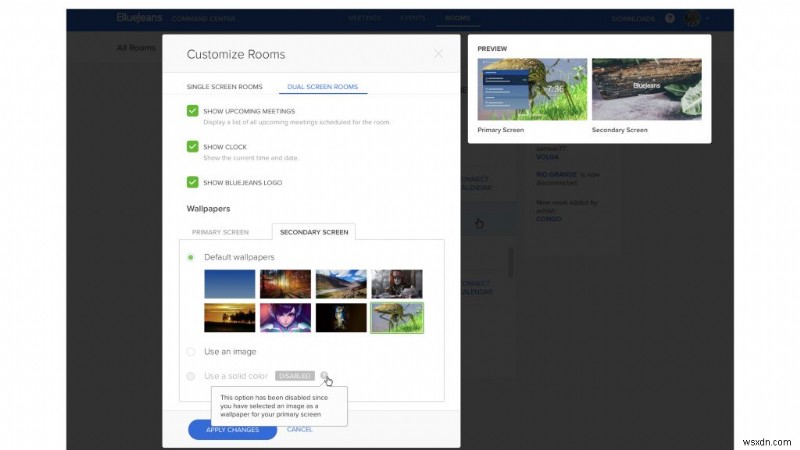Click the help question mark icon in header

669,19
